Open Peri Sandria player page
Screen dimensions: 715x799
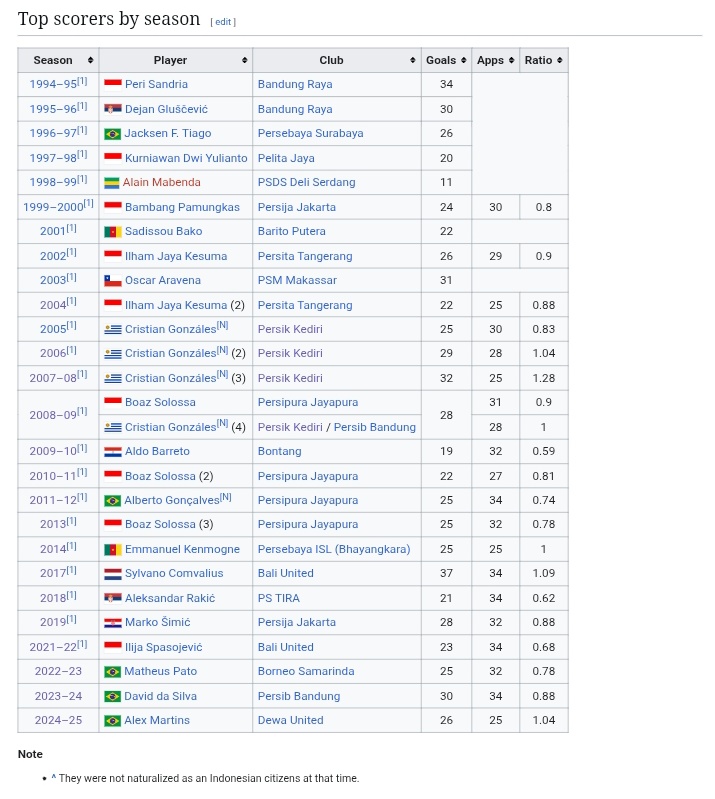[x=156, y=84]
